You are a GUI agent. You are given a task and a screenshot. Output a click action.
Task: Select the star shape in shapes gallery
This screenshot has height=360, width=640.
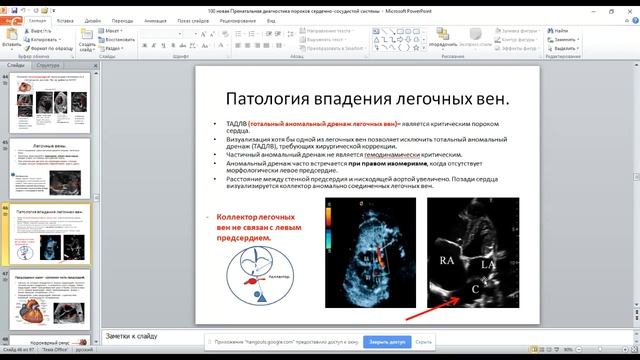pos(416,48)
